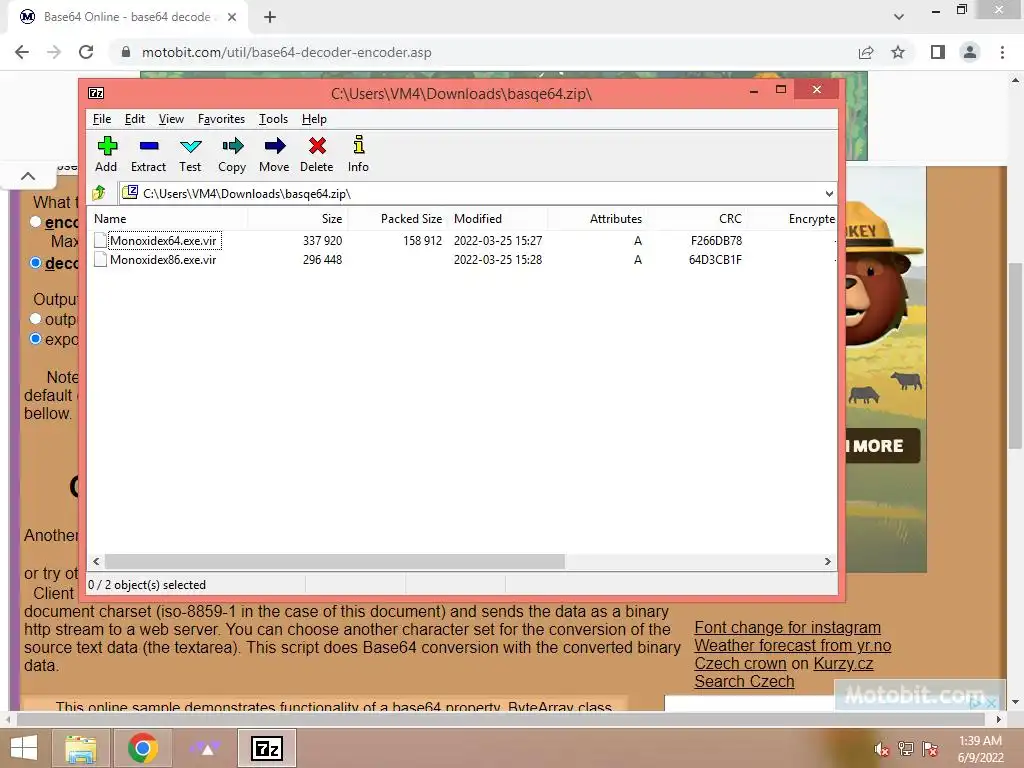This screenshot has height=768, width=1024.
Task: Click the share page icon in Chrome
Action: click(866, 52)
